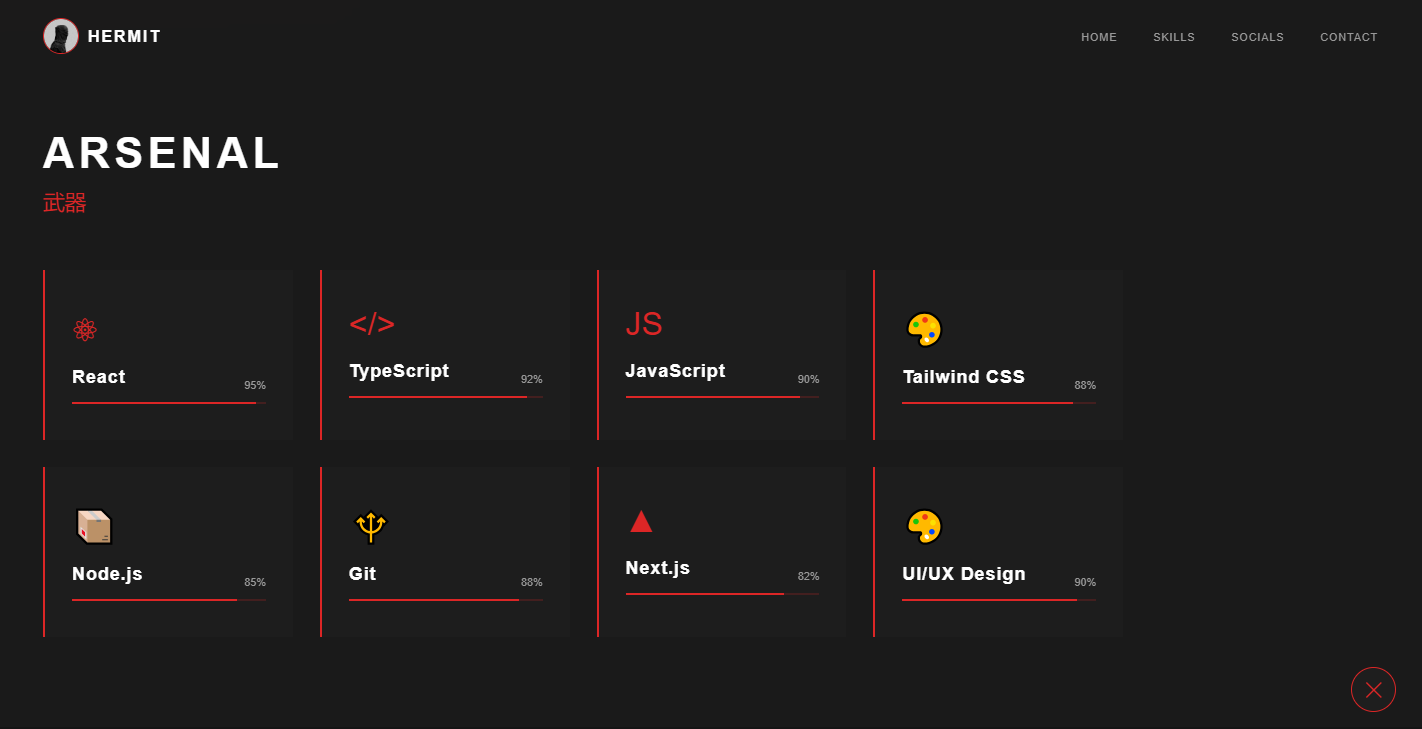Click the ARSENAL heading

click(160, 152)
